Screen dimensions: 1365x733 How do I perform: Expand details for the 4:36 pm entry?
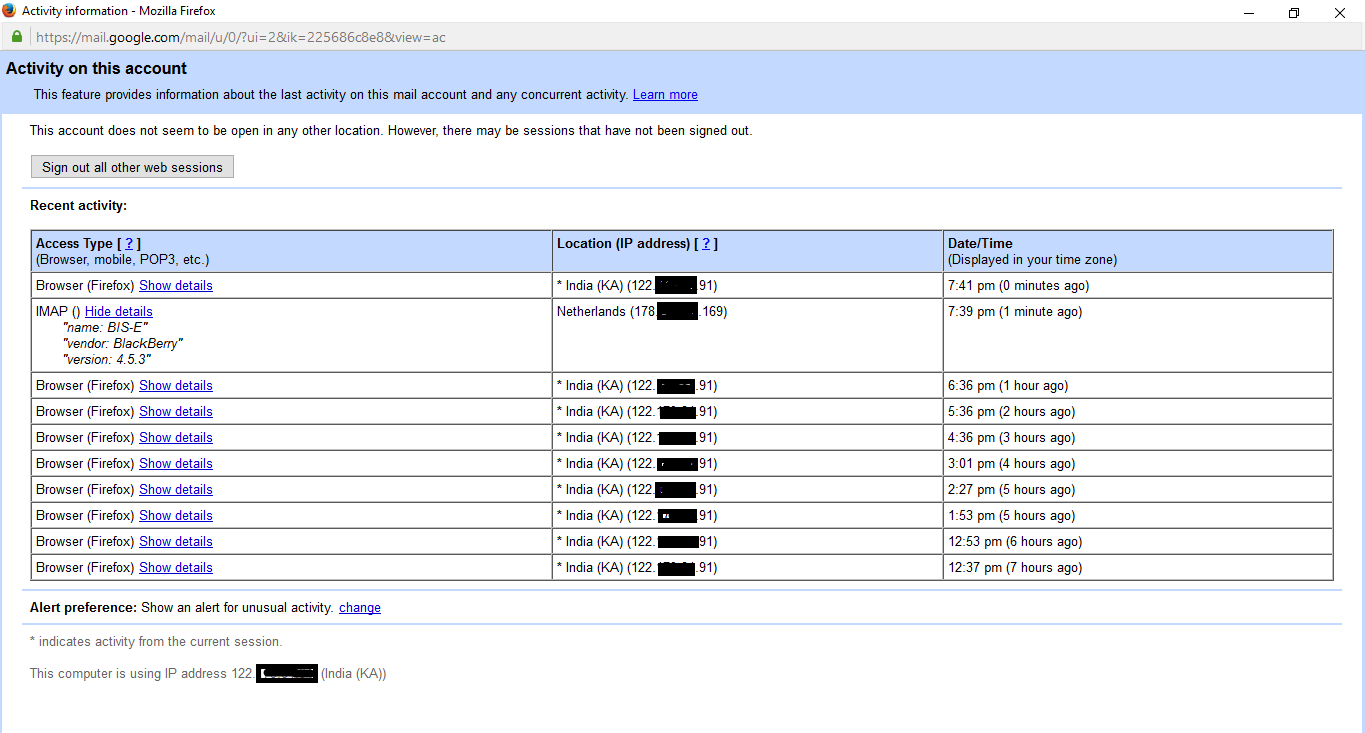click(x=175, y=438)
